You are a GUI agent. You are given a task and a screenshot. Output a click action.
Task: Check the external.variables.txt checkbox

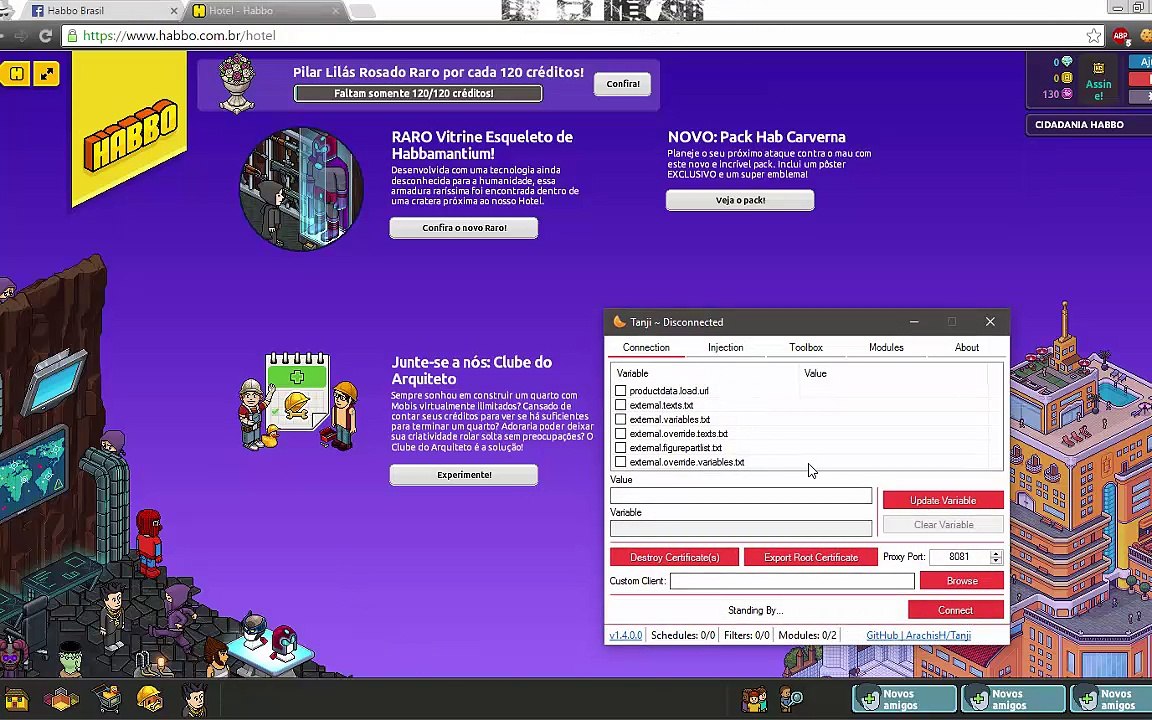[621, 420]
